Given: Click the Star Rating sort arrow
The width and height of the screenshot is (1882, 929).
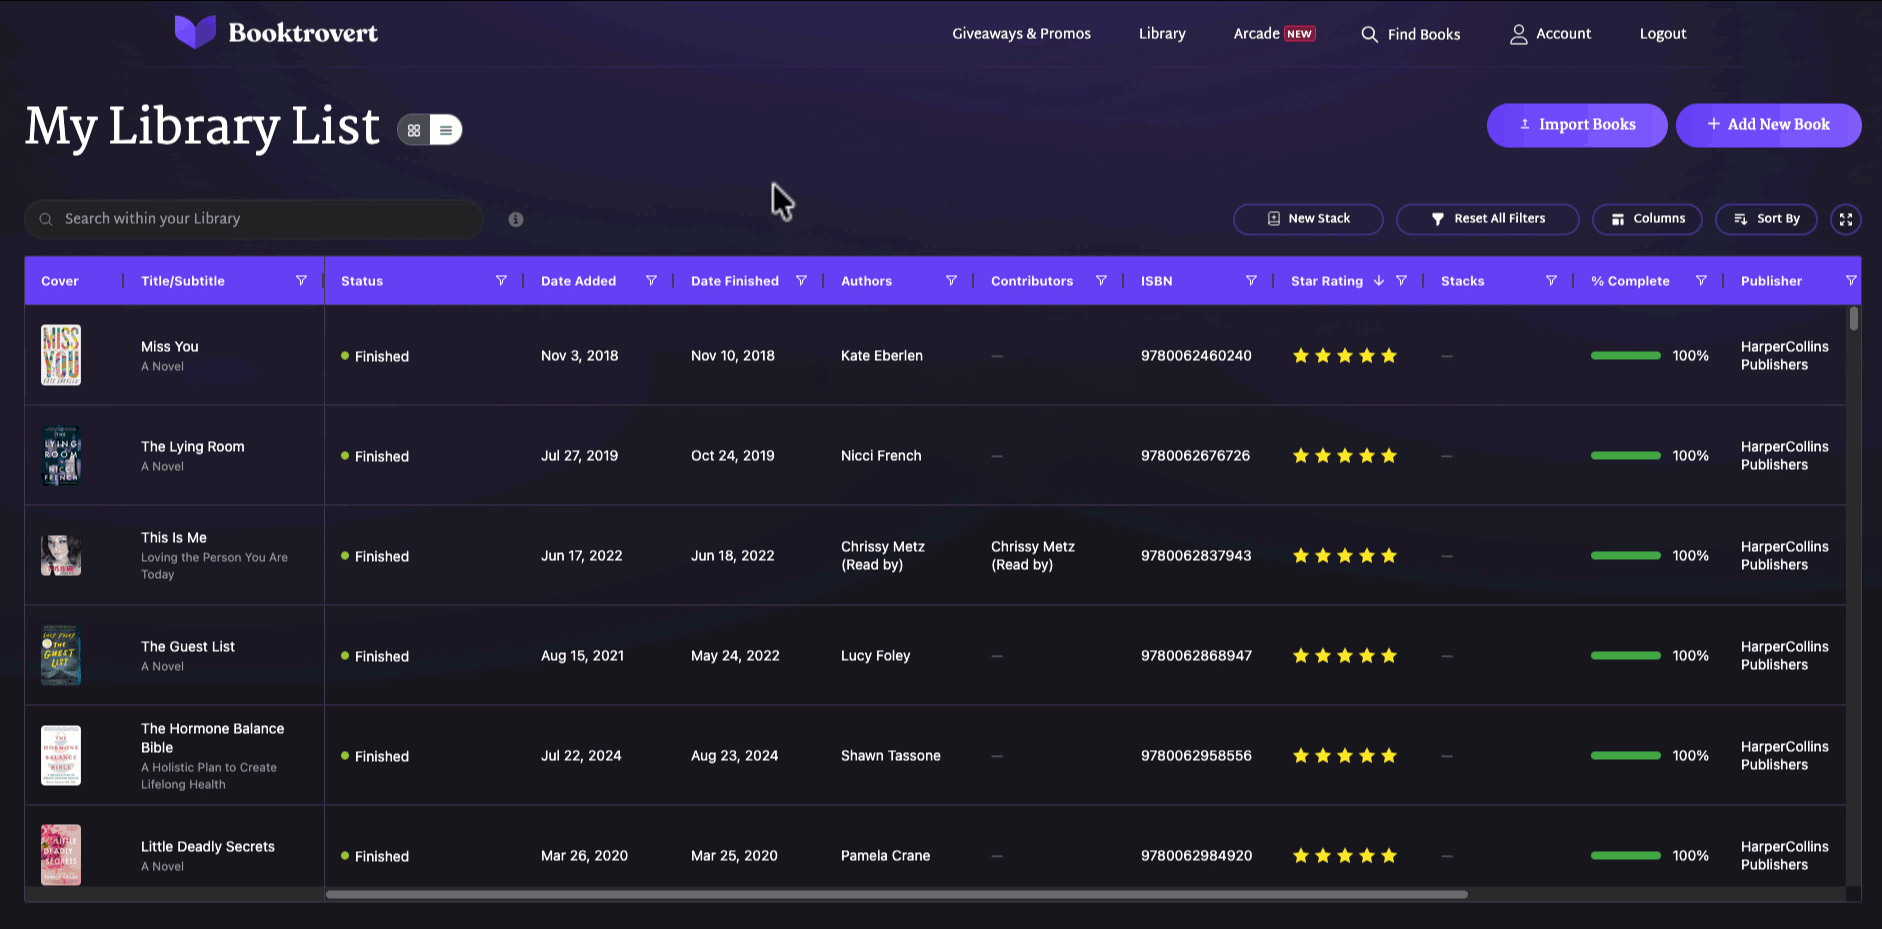Looking at the screenshot, I should pyautogui.click(x=1379, y=281).
